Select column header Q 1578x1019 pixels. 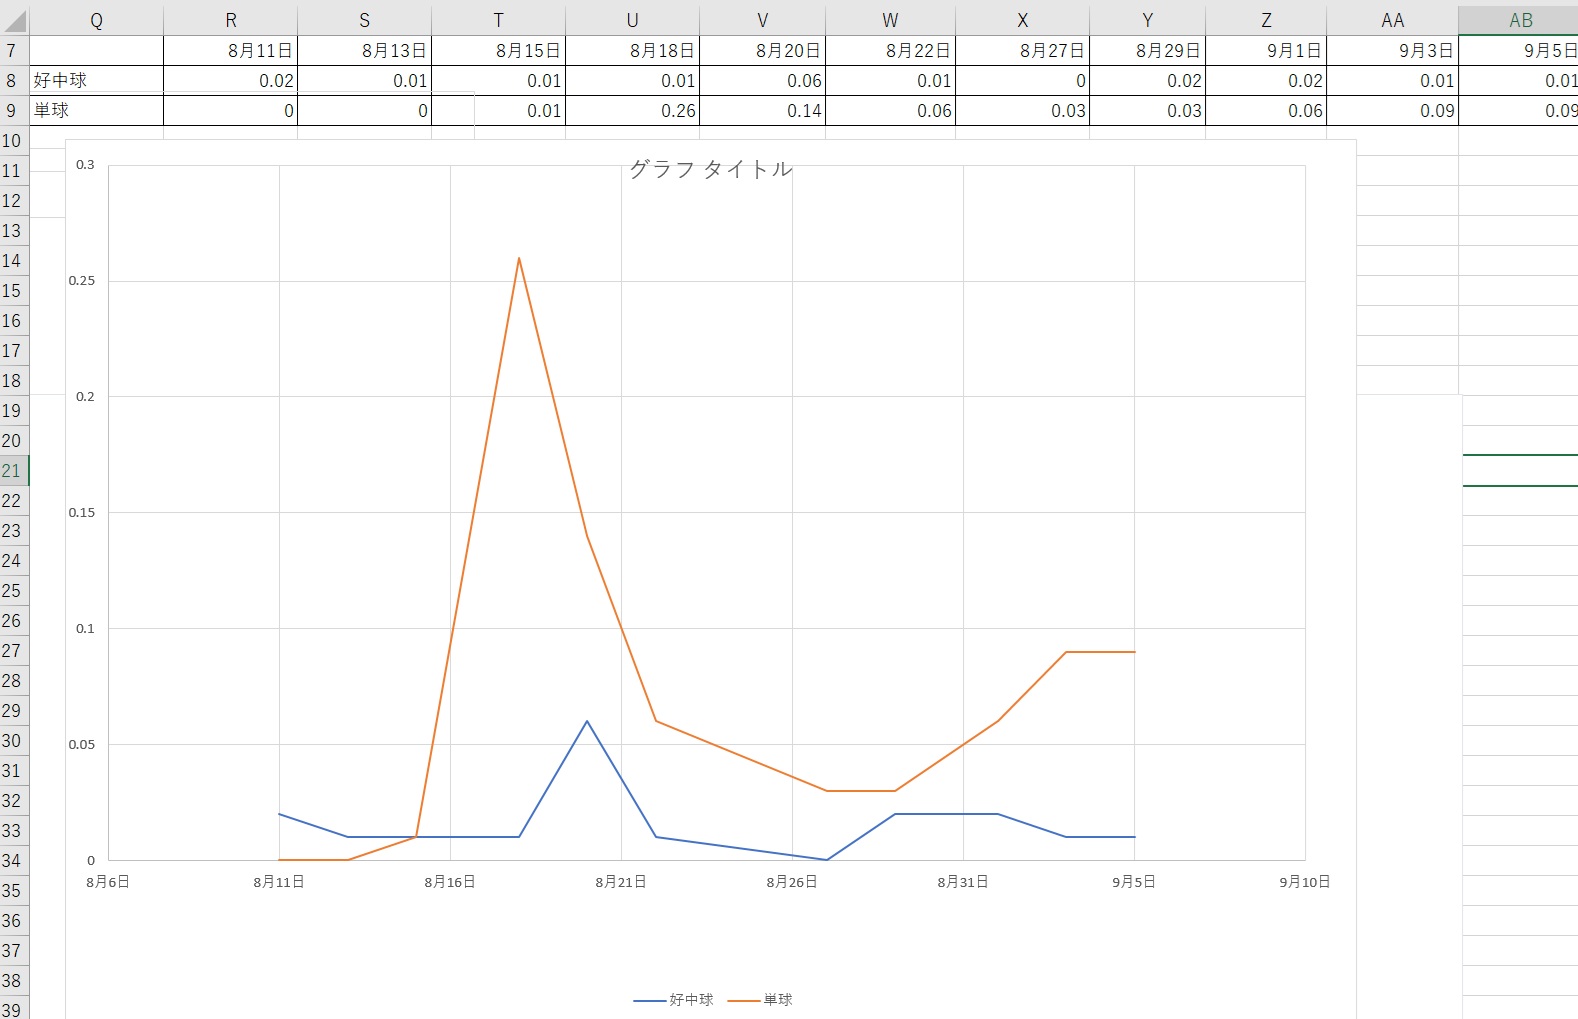tap(96, 20)
